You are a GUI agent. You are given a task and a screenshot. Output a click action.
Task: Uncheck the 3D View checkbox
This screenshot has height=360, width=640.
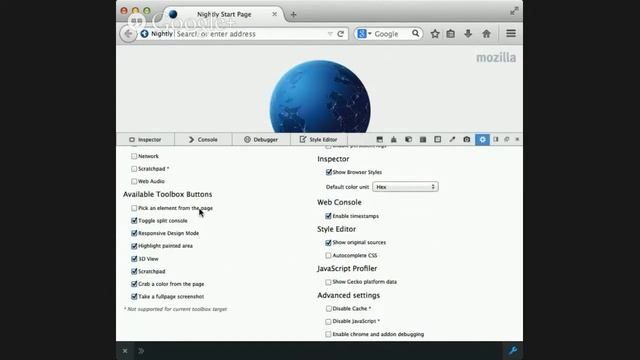pyautogui.click(x=134, y=259)
